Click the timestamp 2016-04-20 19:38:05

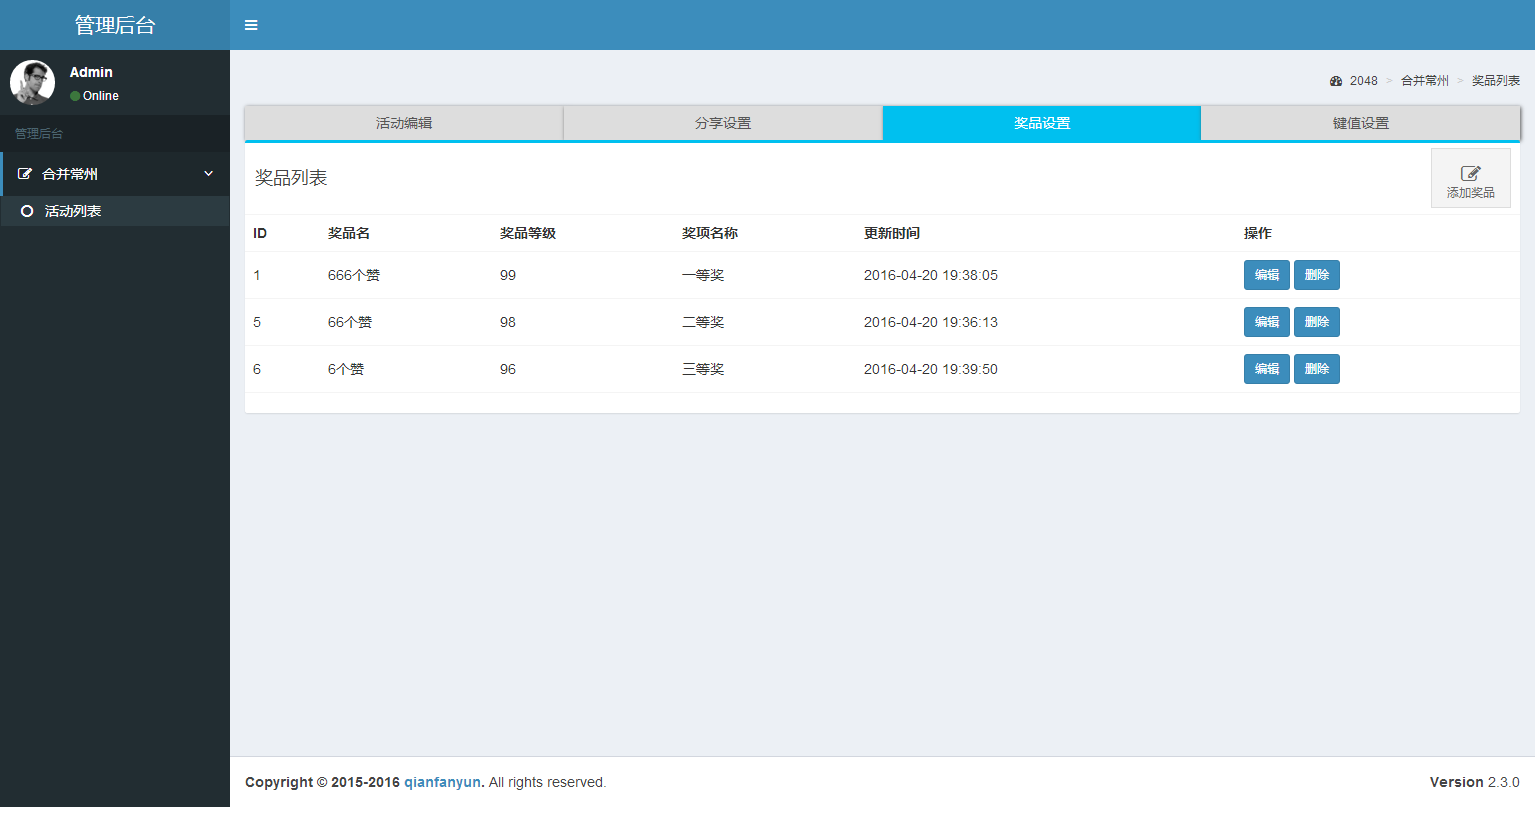[x=931, y=275]
